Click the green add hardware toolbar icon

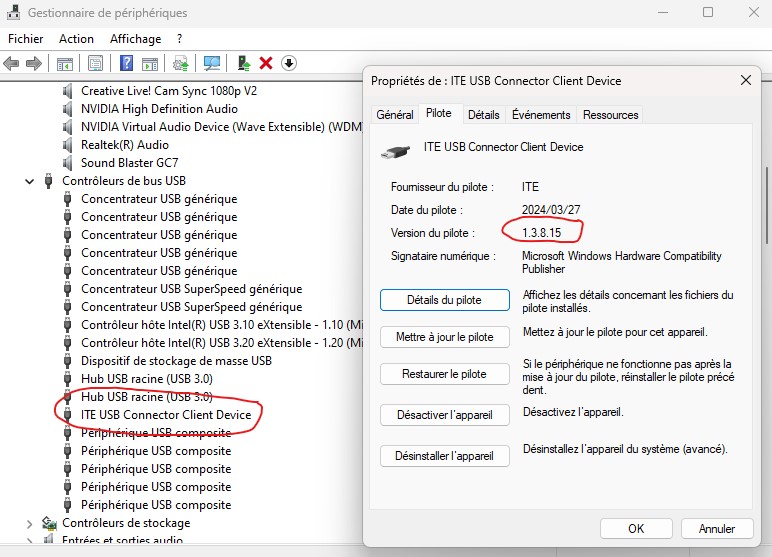point(243,63)
